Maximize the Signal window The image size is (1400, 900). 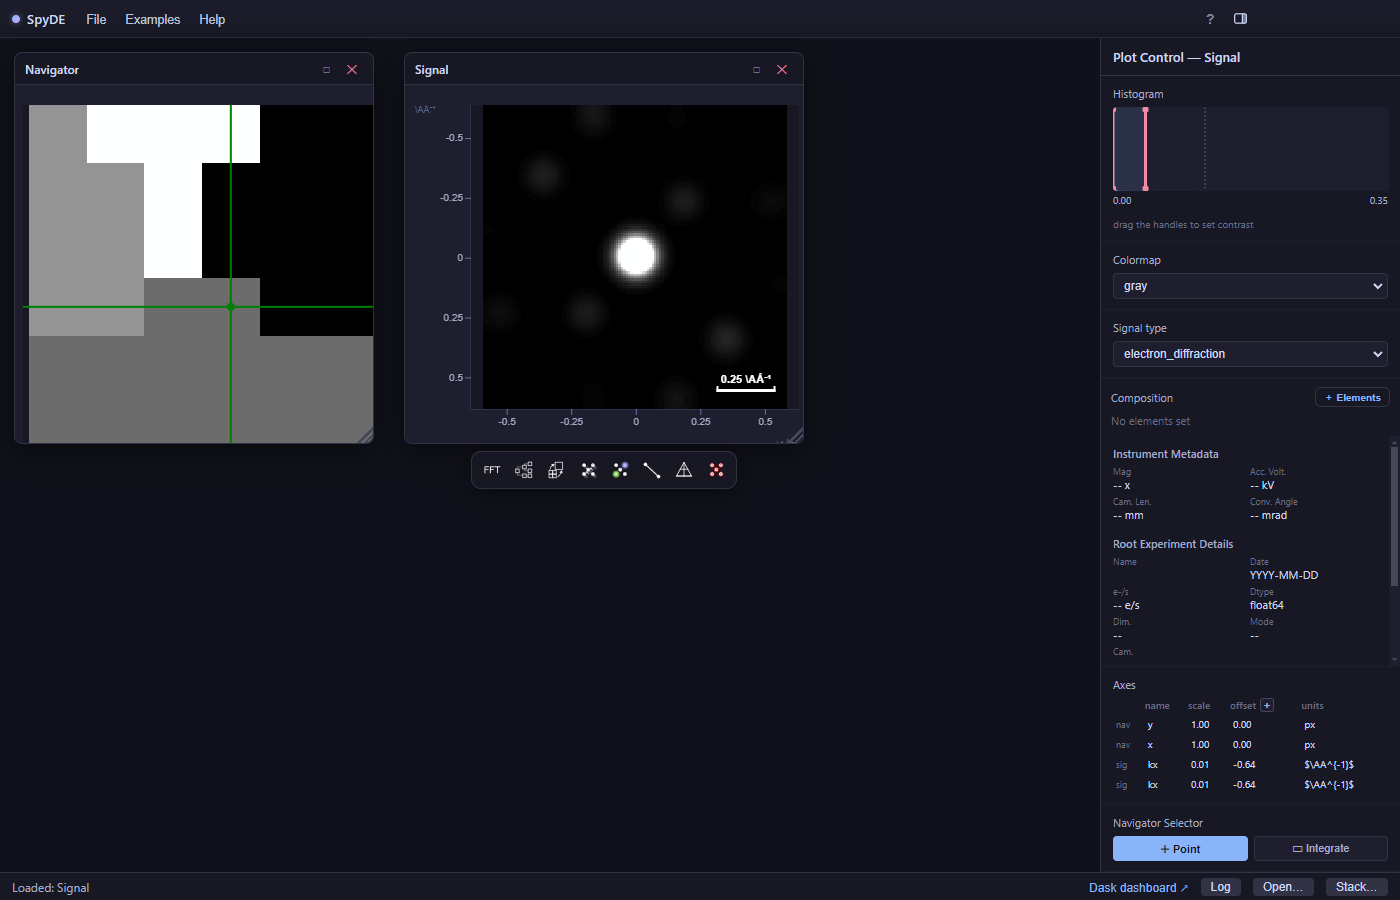pyautogui.click(x=756, y=70)
